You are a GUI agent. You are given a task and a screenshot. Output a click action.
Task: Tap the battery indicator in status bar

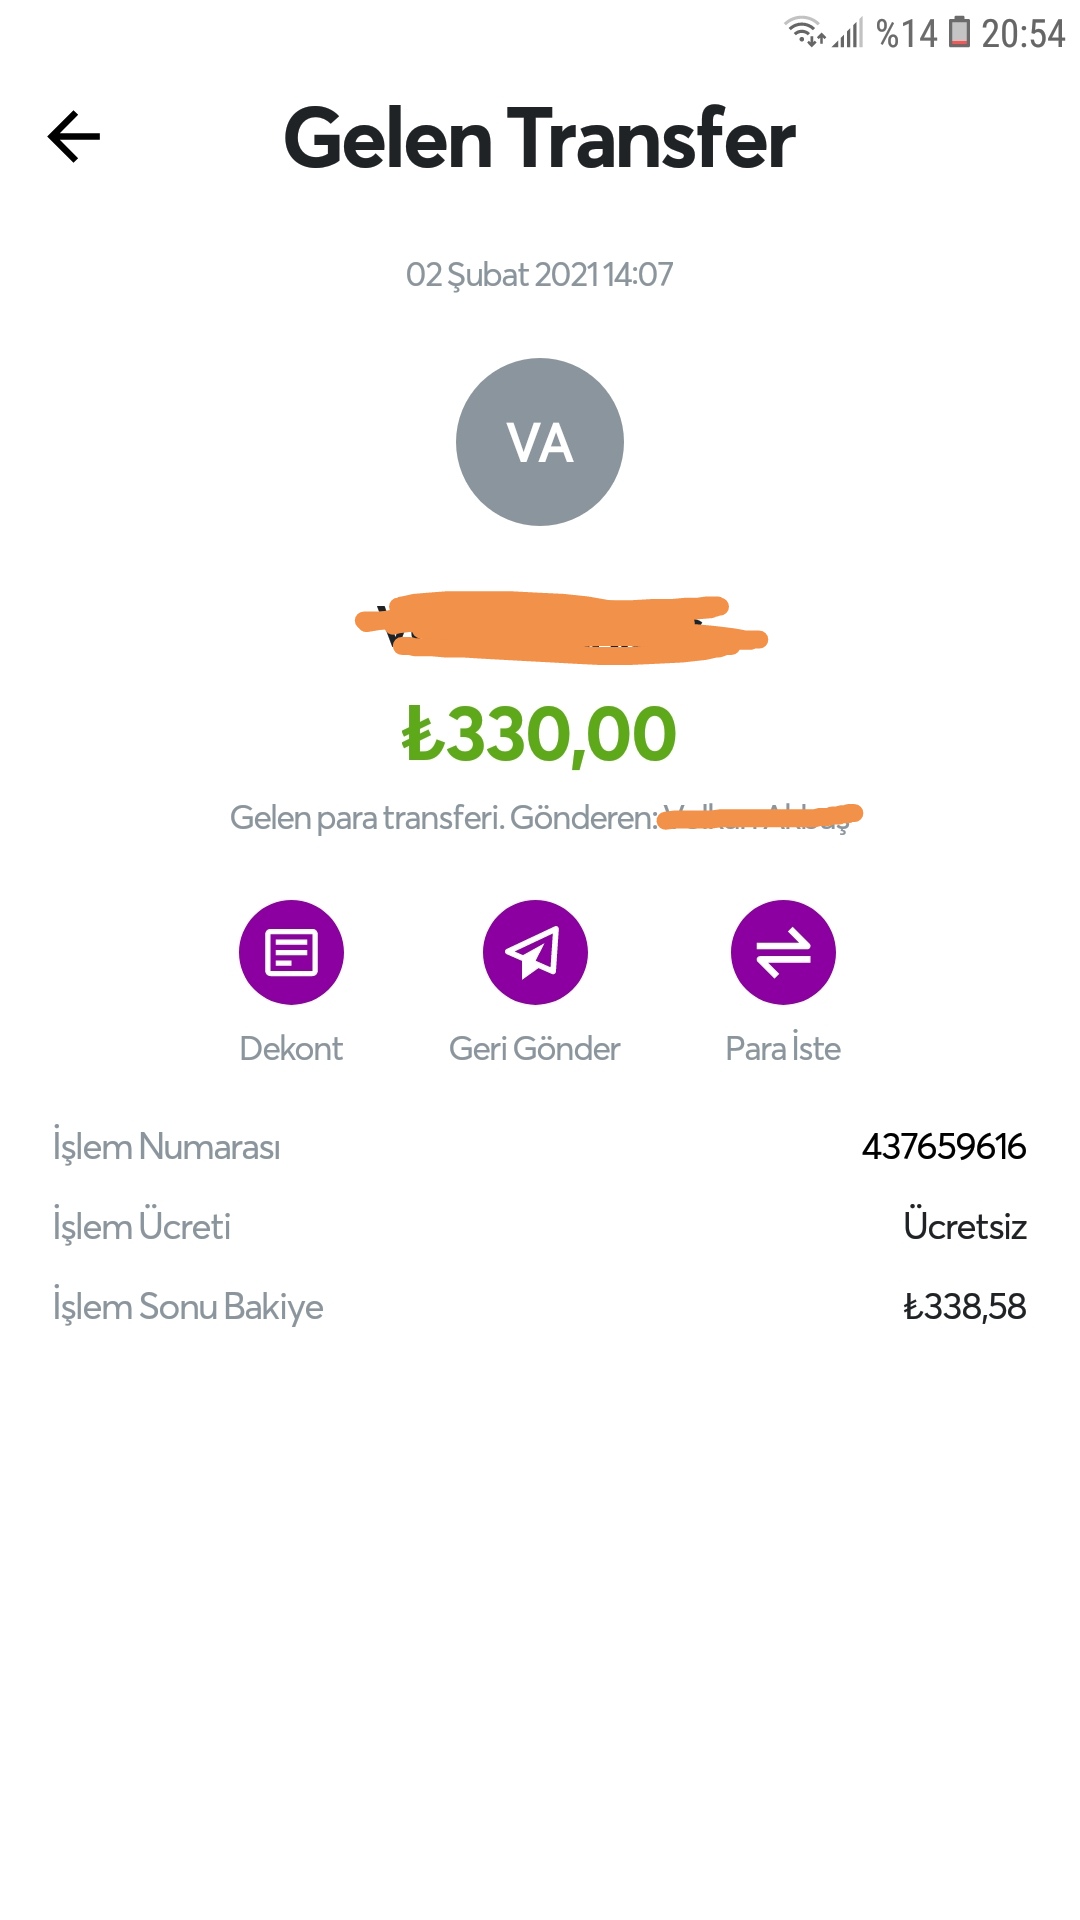click(x=959, y=33)
